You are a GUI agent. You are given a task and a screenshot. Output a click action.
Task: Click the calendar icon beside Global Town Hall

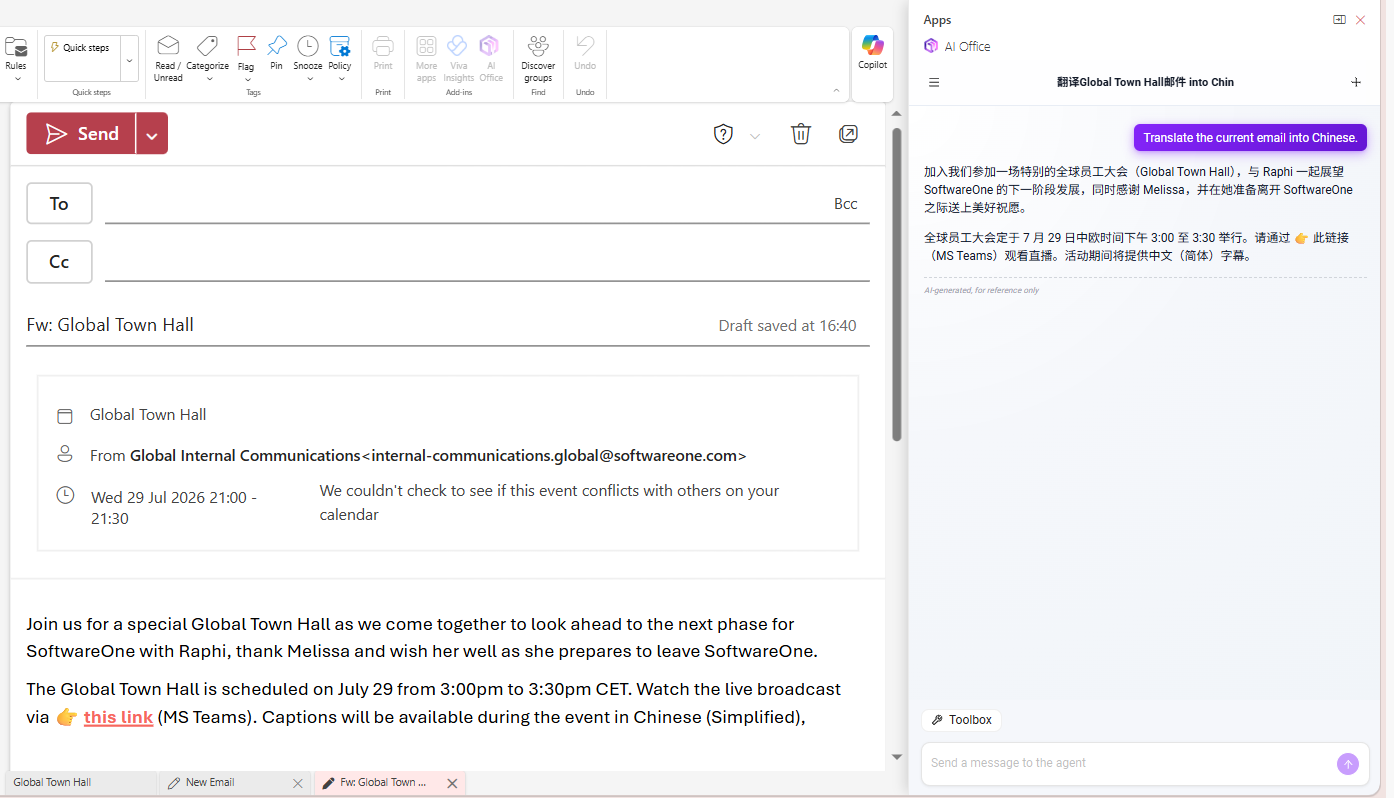click(x=65, y=416)
